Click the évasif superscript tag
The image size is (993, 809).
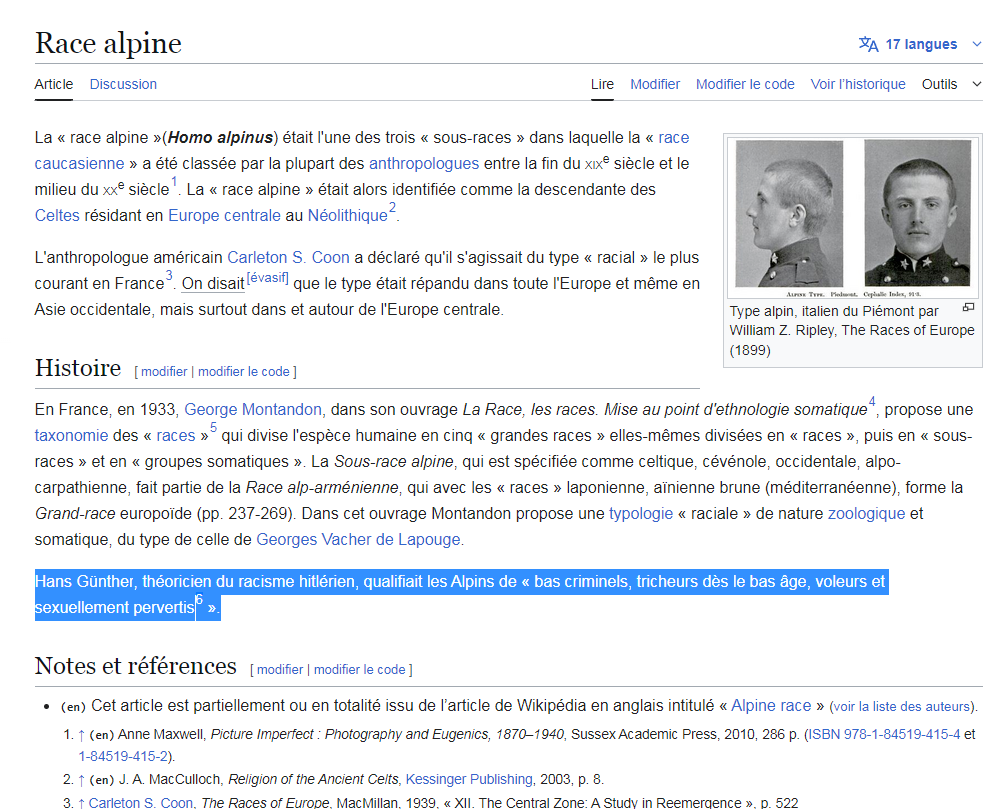tap(267, 277)
